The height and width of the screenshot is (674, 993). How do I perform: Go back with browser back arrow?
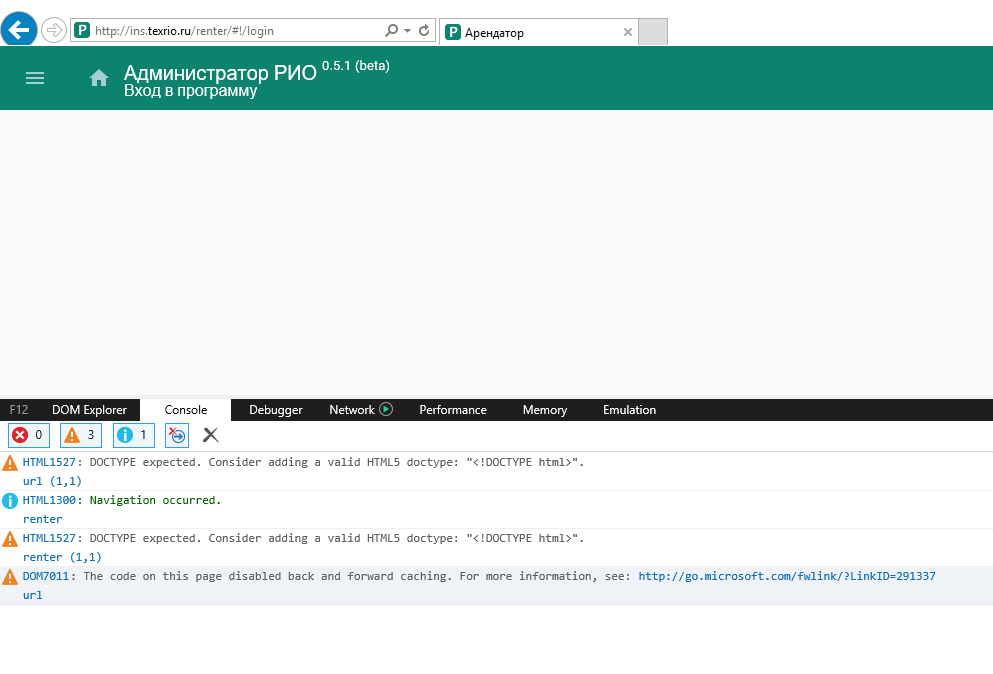21,31
